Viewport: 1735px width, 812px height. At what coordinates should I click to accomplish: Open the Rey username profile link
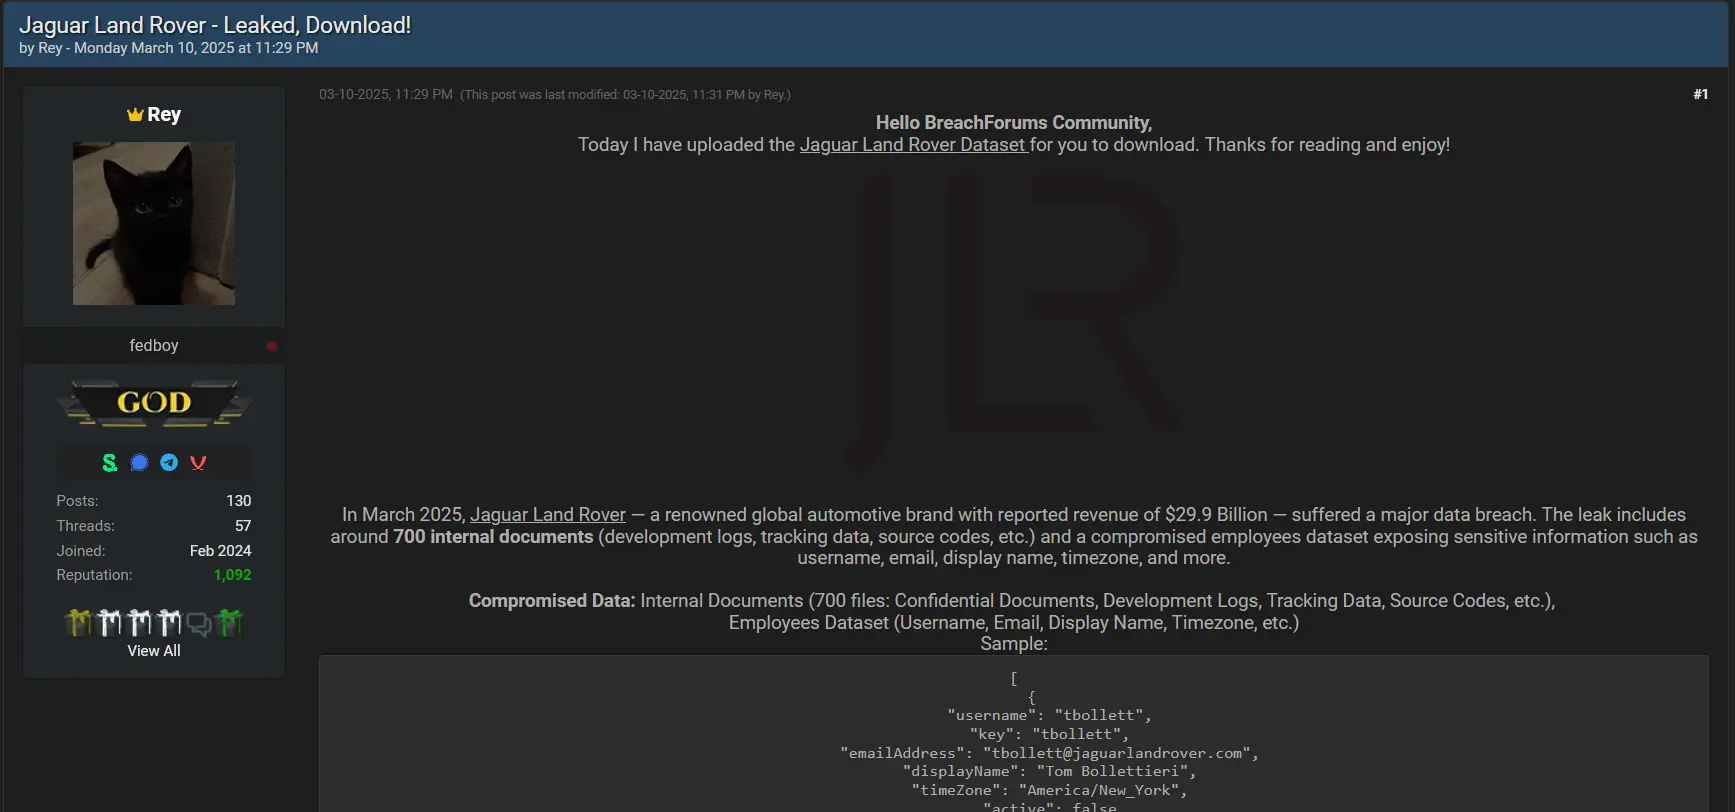(x=164, y=114)
